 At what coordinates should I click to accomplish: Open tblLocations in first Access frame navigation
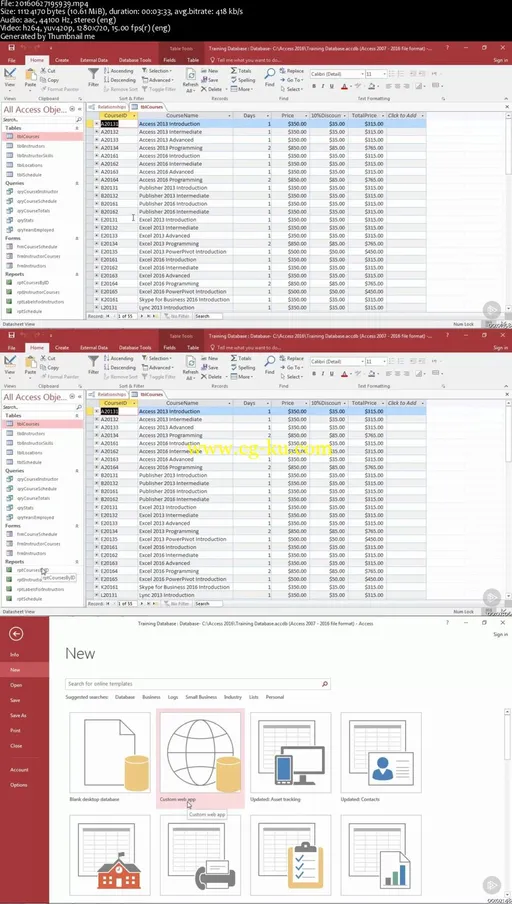[x=29, y=165]
